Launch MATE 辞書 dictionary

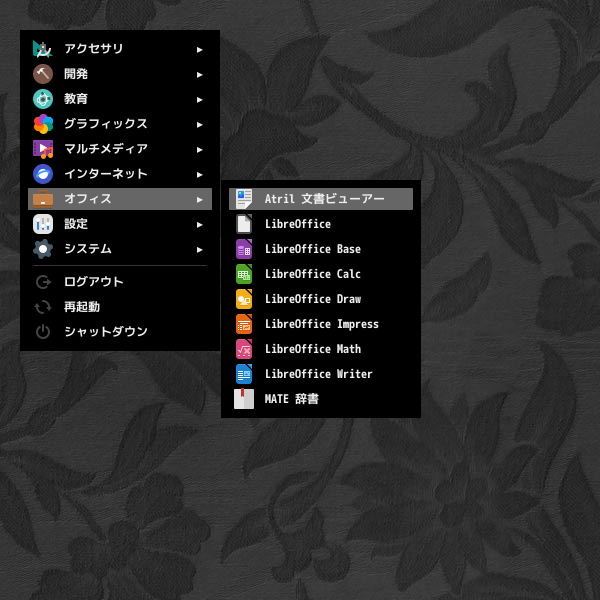pos(321,399)
